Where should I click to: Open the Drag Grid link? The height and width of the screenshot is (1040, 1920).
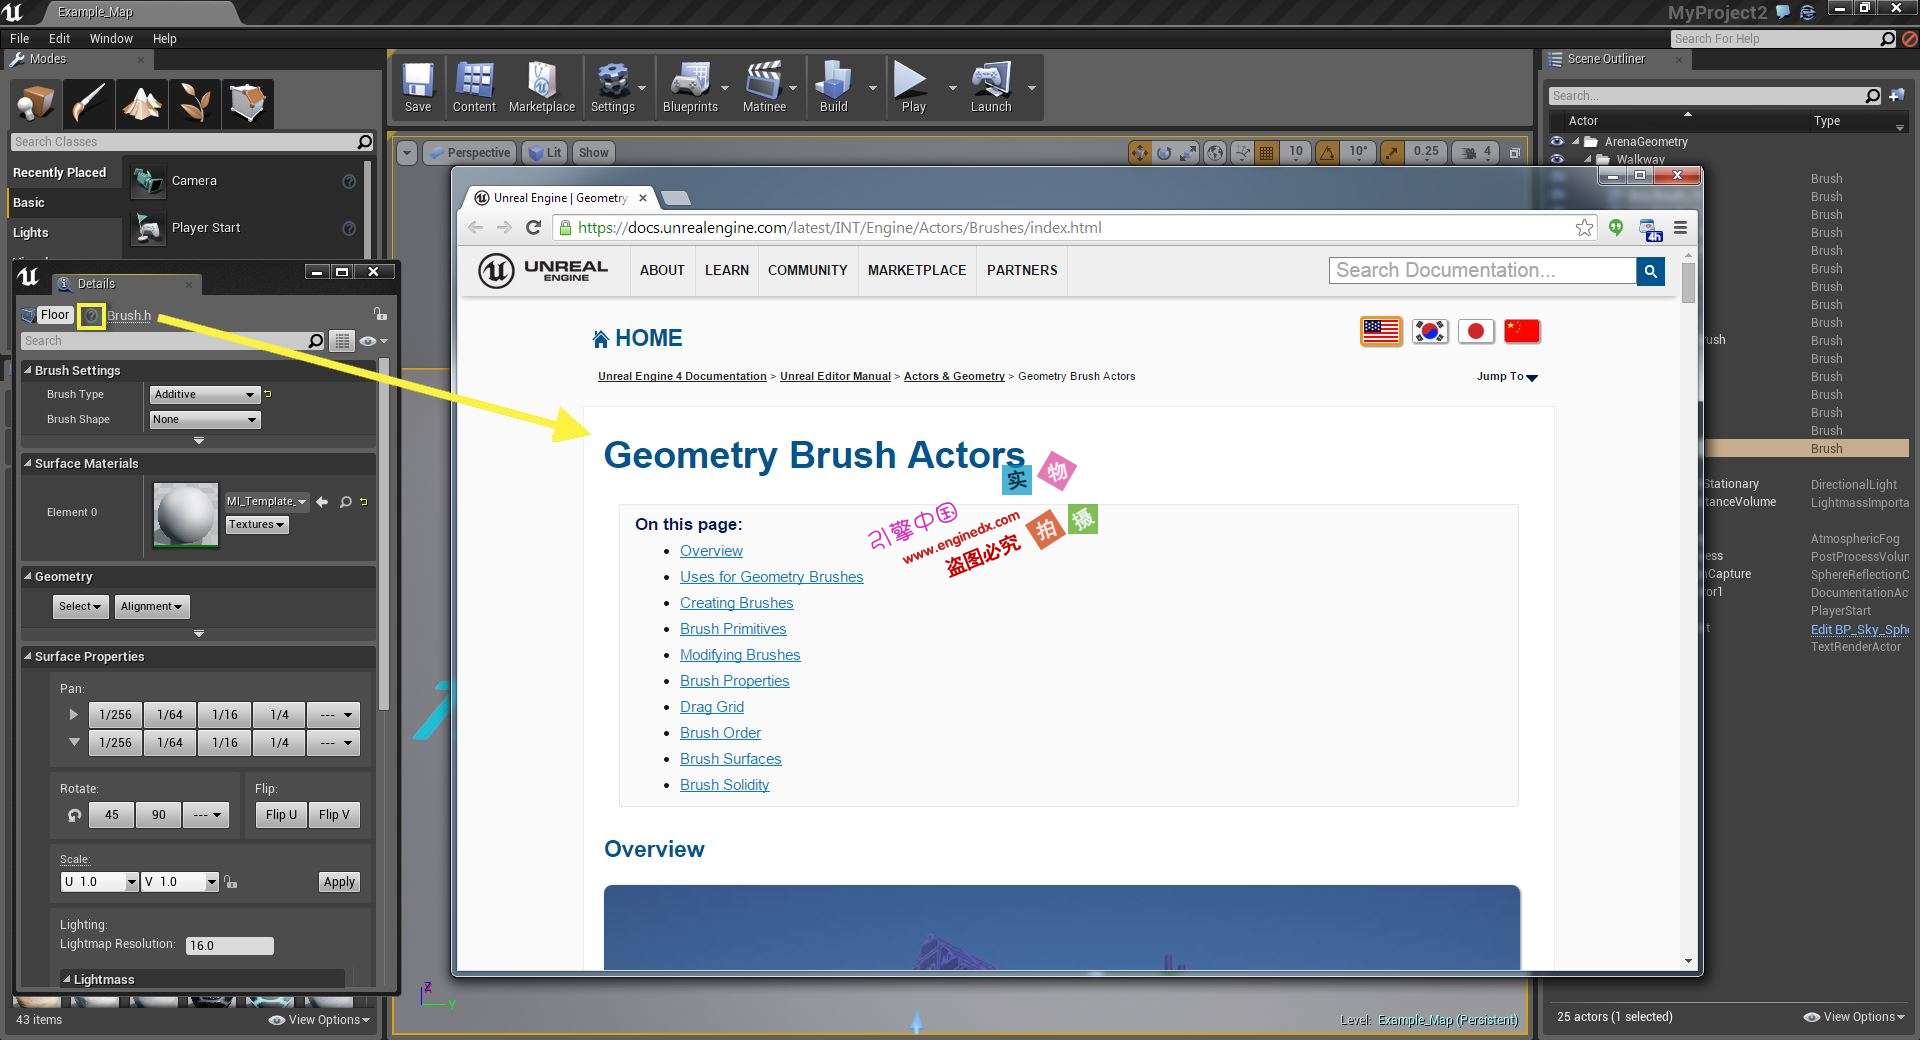tap(712, 707)
